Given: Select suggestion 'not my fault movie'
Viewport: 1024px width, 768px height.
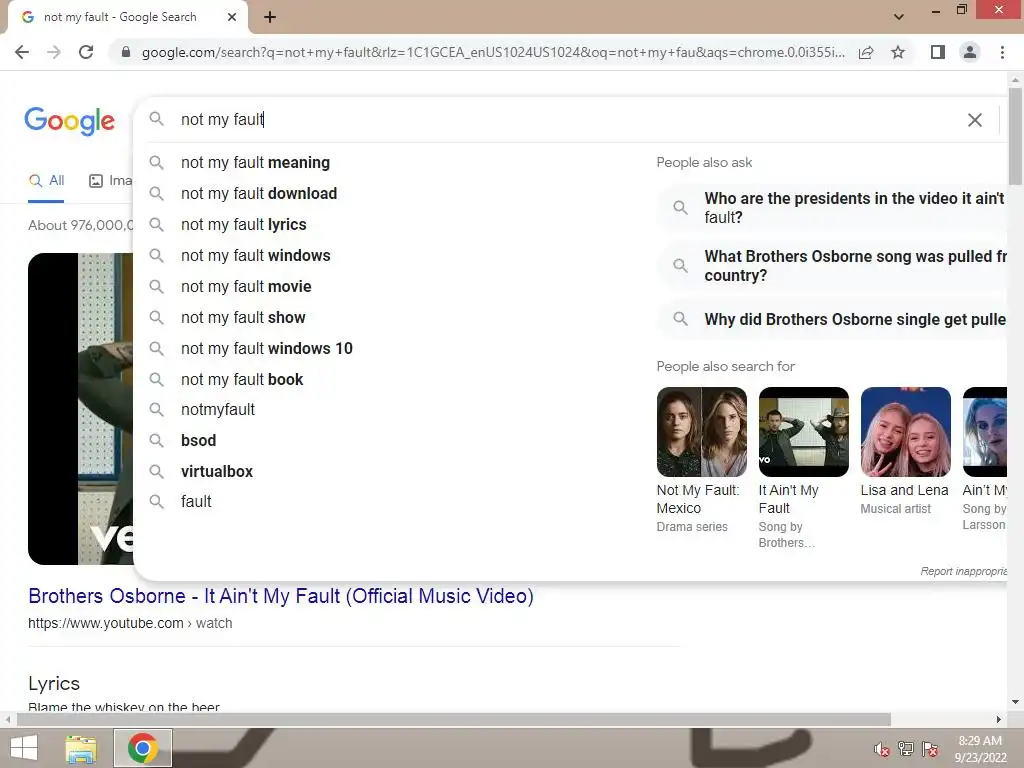Looking at the screenshot, I should pyautogui.click(x=246, y=287).
